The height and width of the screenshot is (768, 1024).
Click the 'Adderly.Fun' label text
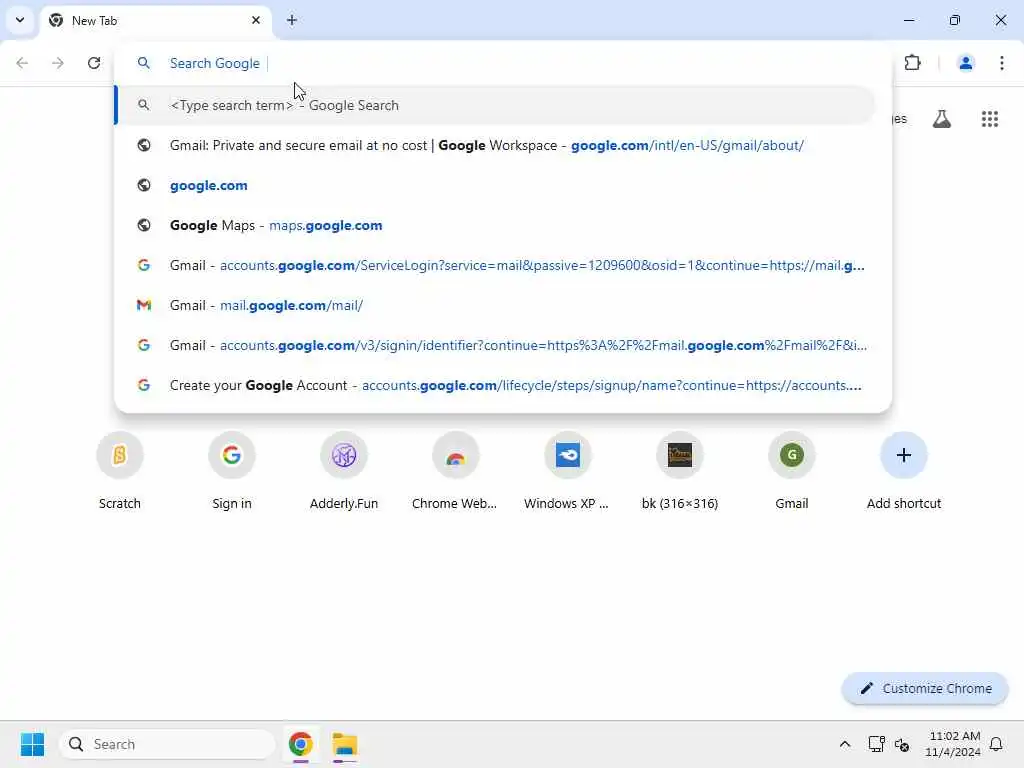344,504
